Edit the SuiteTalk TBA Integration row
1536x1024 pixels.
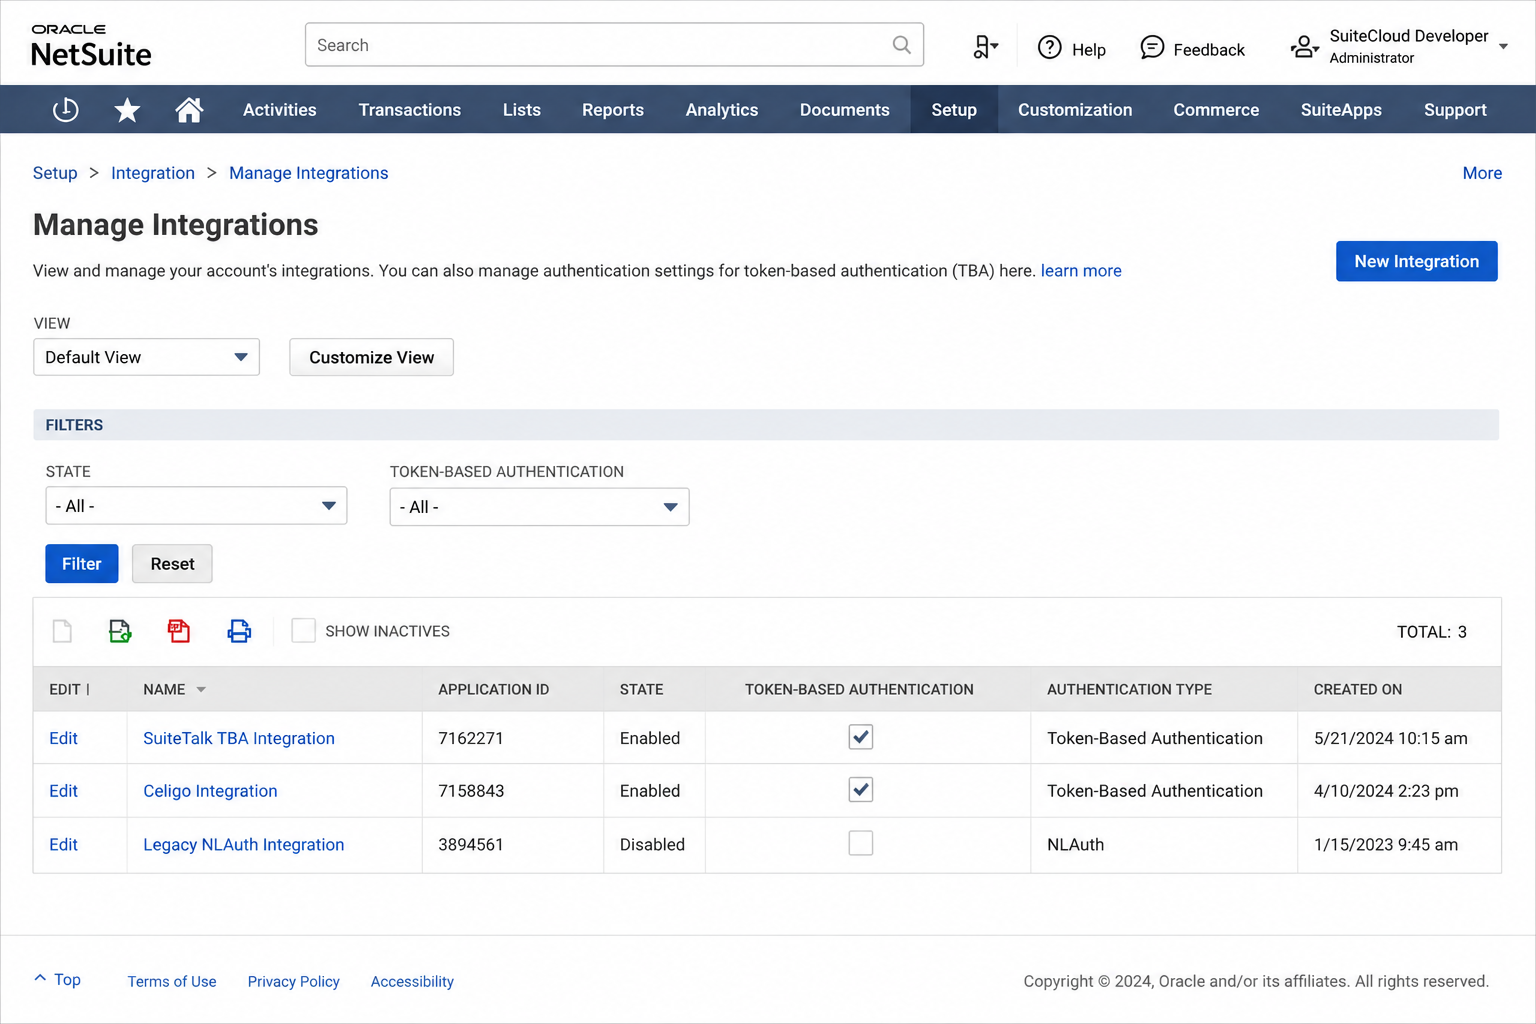[x=63, y=738]
